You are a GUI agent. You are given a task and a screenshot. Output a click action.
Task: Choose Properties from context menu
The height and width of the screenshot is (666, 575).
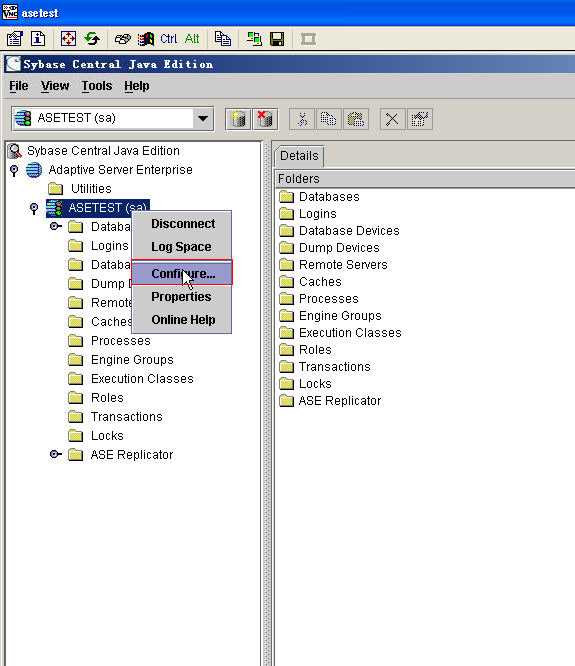tap(182, 296)
